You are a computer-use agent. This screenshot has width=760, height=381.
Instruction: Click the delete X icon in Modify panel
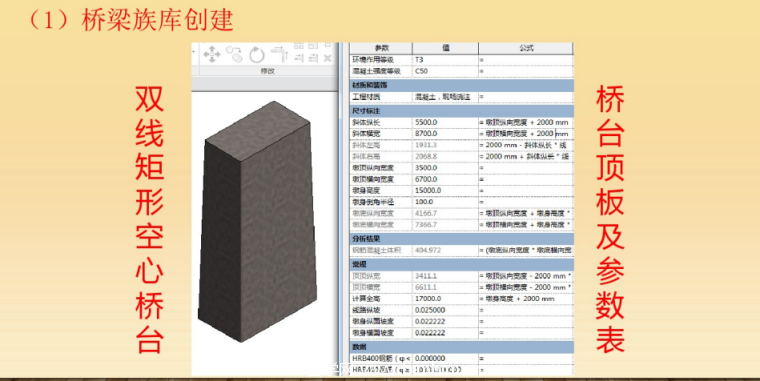(x=328, y=58)
